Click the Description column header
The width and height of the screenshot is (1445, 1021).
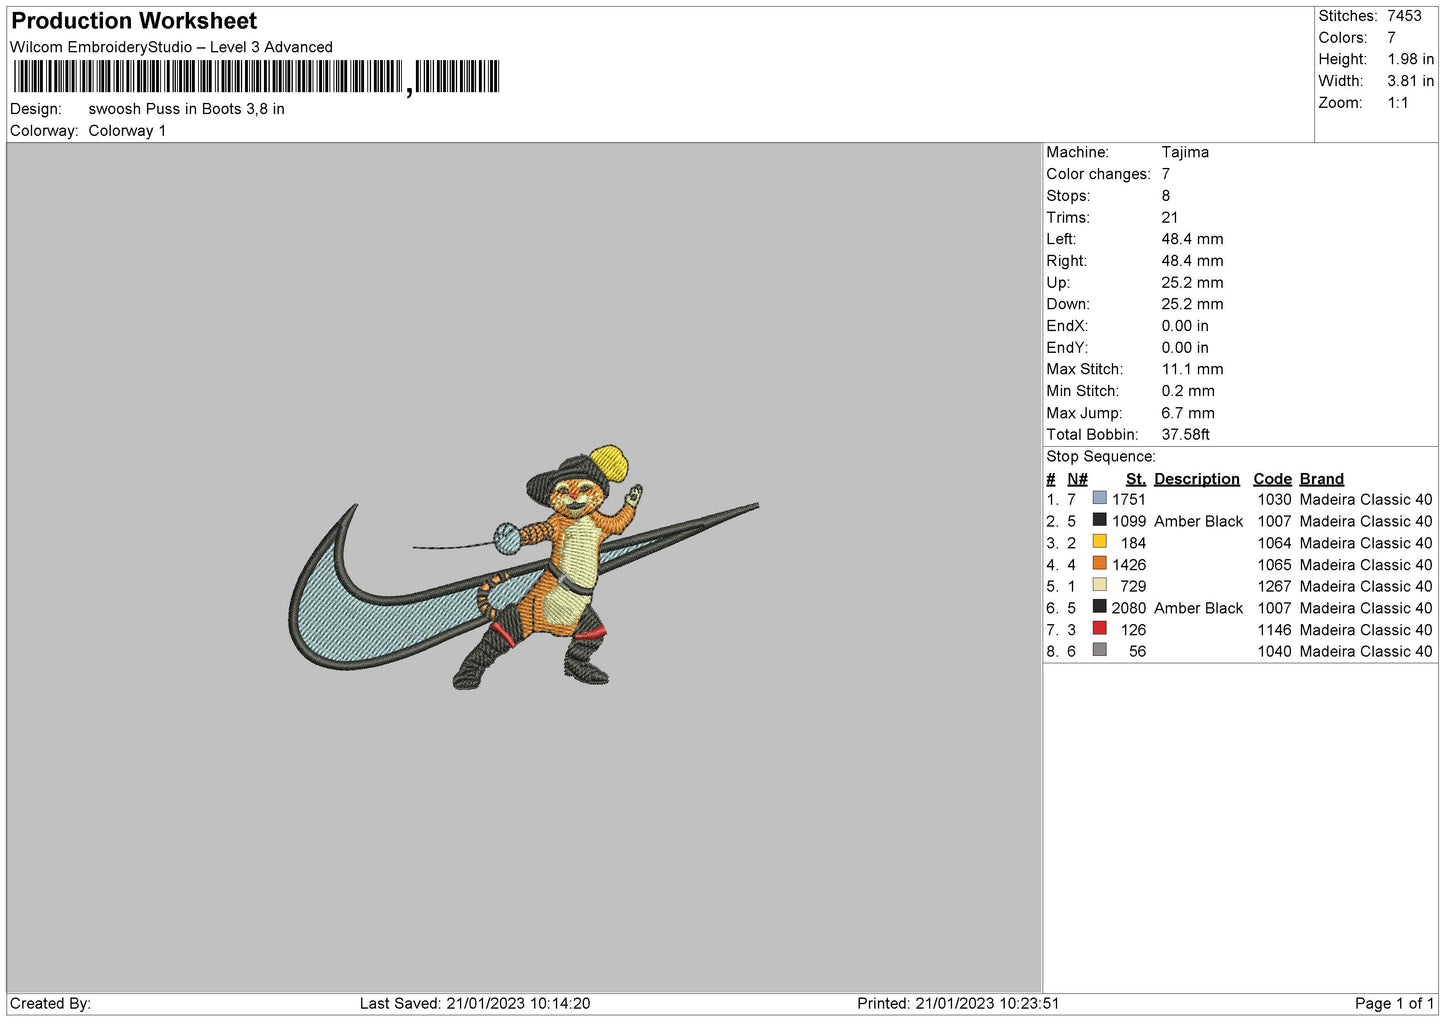click(x=1196, y=479)
